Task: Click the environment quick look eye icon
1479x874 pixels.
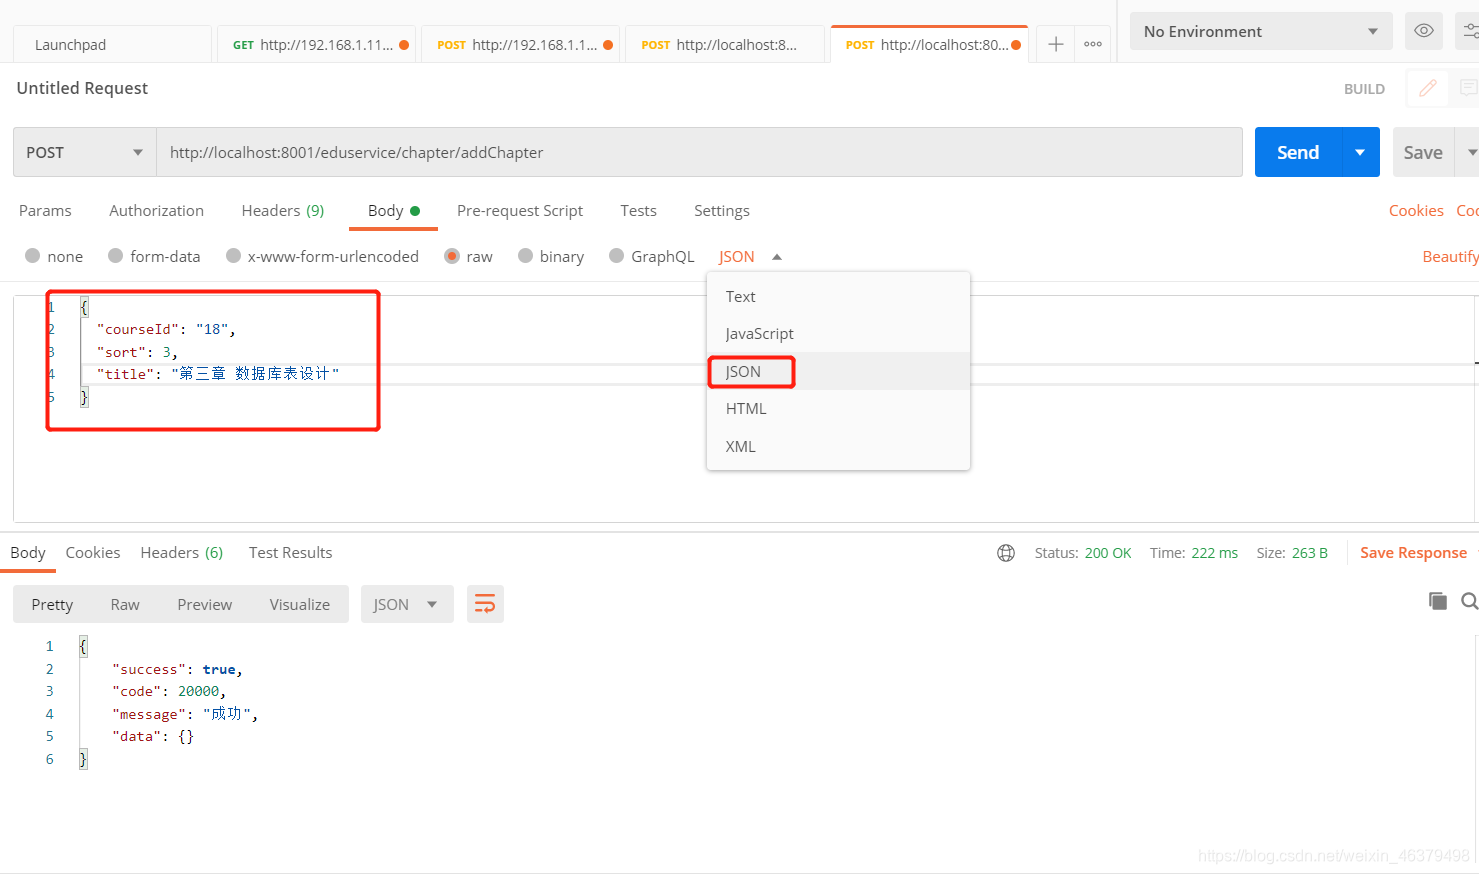Action: (1424, 31)
